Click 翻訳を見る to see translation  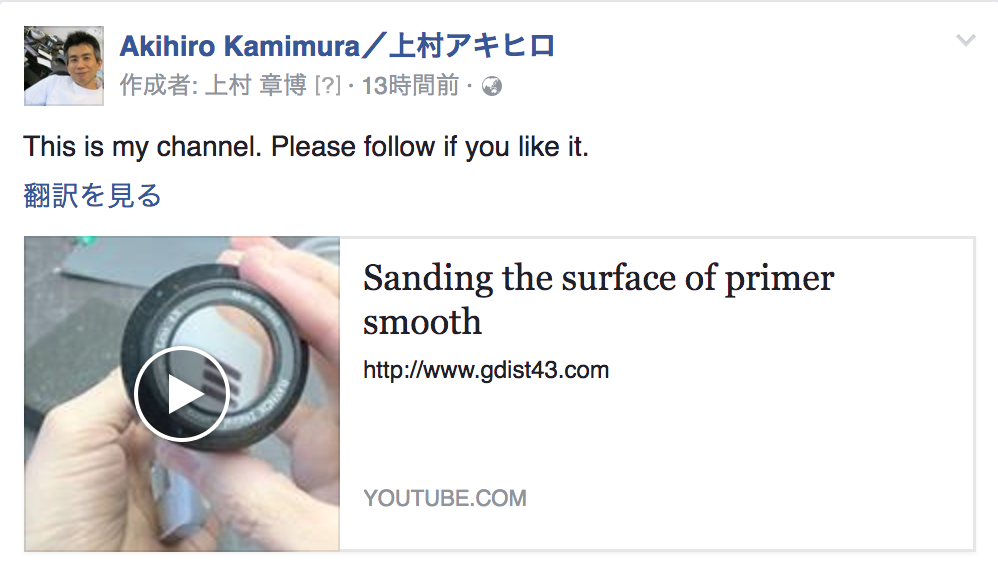92,196
